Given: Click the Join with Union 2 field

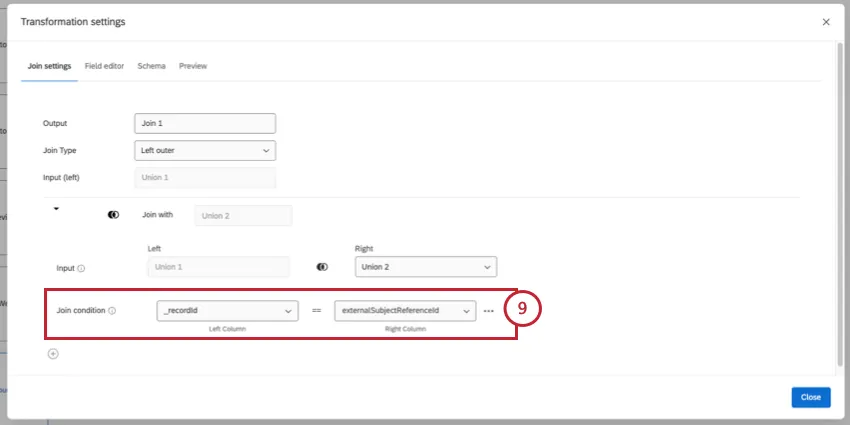Looking at the screenshot, I should coord(243,215).
